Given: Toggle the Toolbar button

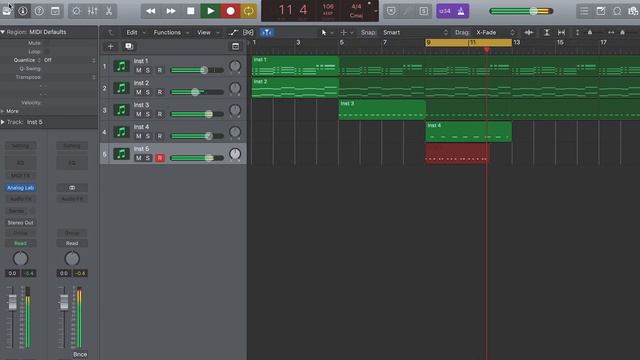Looking at the screenshot, I should pyautogui.click(x=55, y=11).
